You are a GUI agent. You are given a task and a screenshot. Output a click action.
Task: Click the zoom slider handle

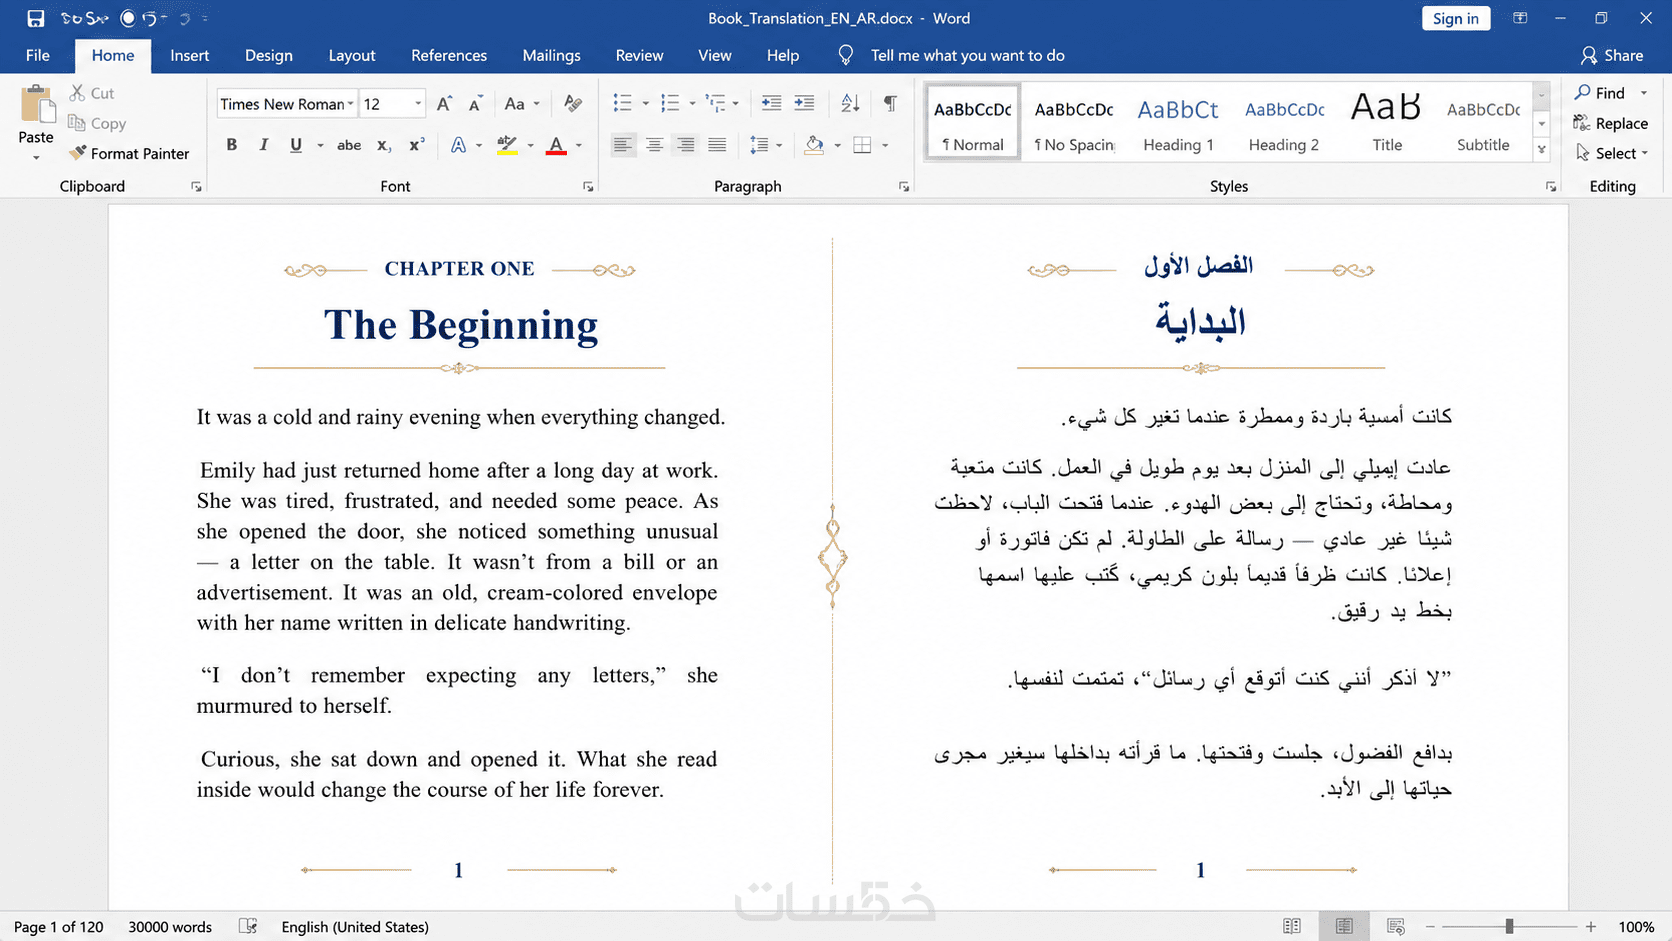(x=1509, y=926)
